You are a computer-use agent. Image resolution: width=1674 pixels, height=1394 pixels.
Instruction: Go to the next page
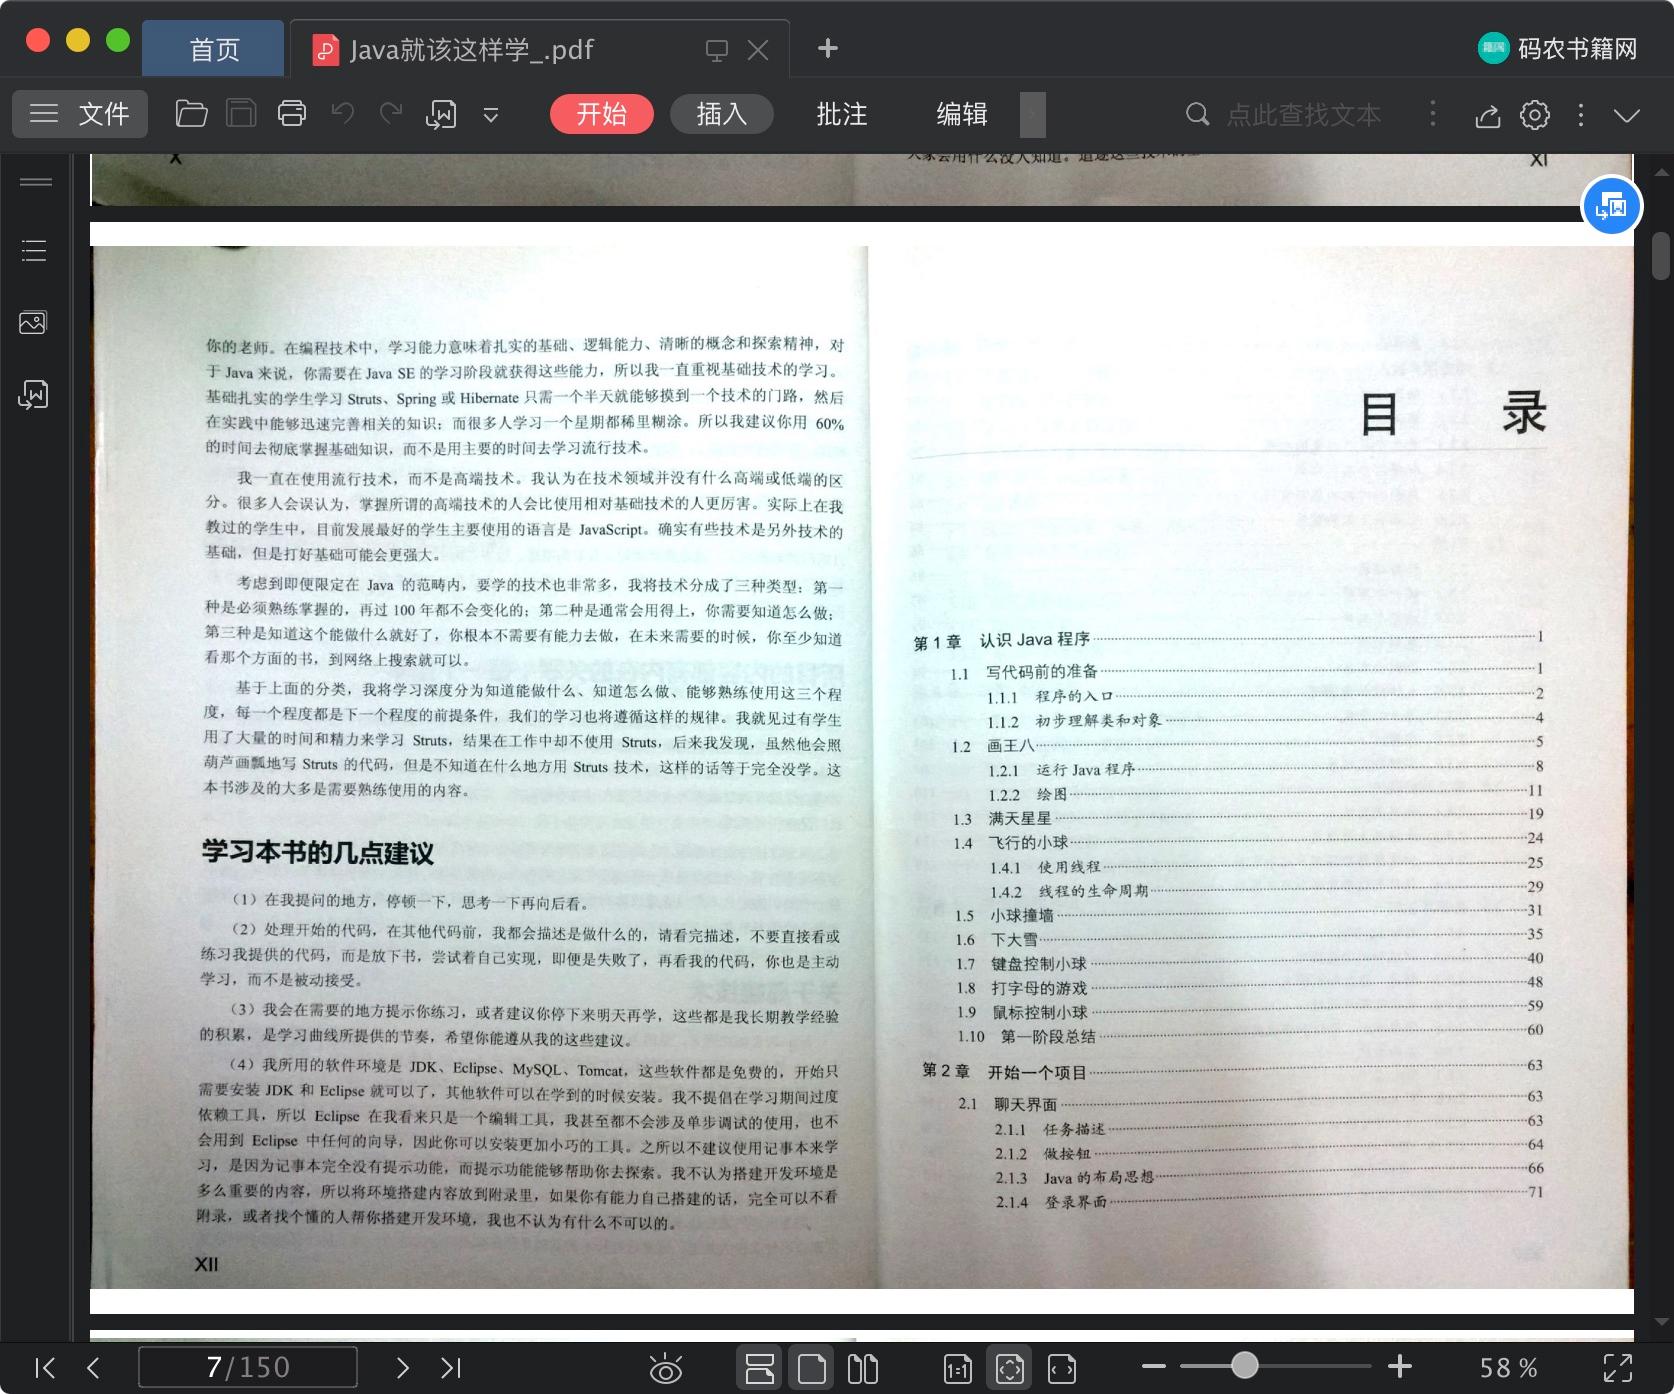coord(402,1367)
